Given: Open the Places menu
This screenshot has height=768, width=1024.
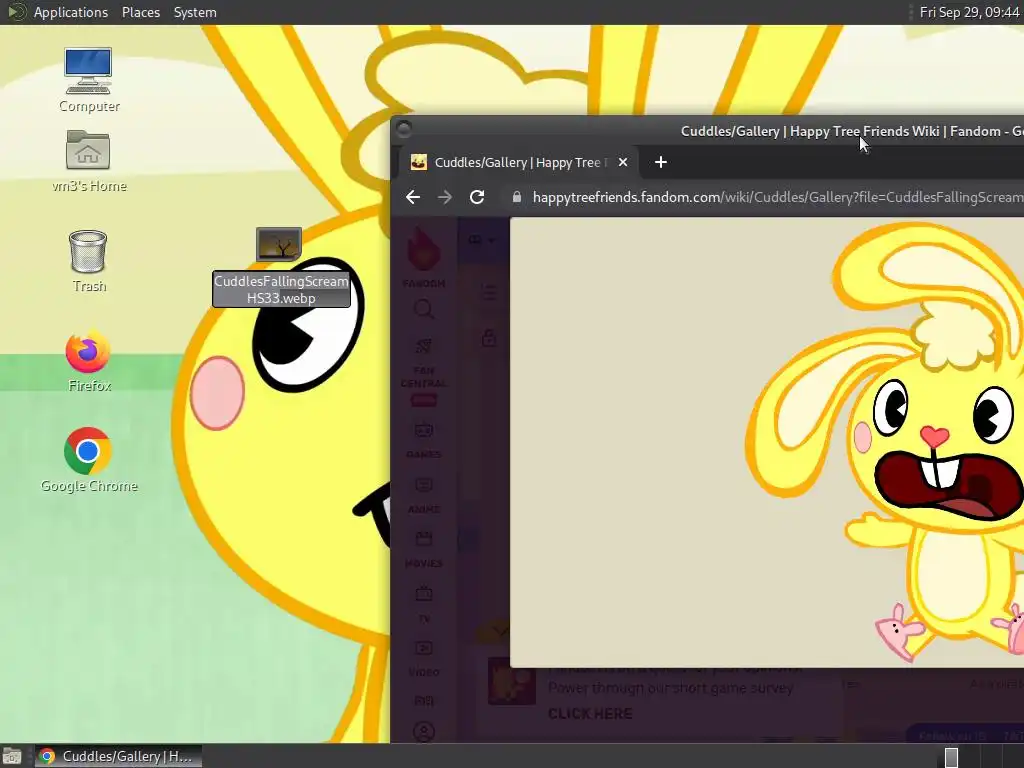Looking at the screenshot, I should pyautogui.click(x=140, y=12).
